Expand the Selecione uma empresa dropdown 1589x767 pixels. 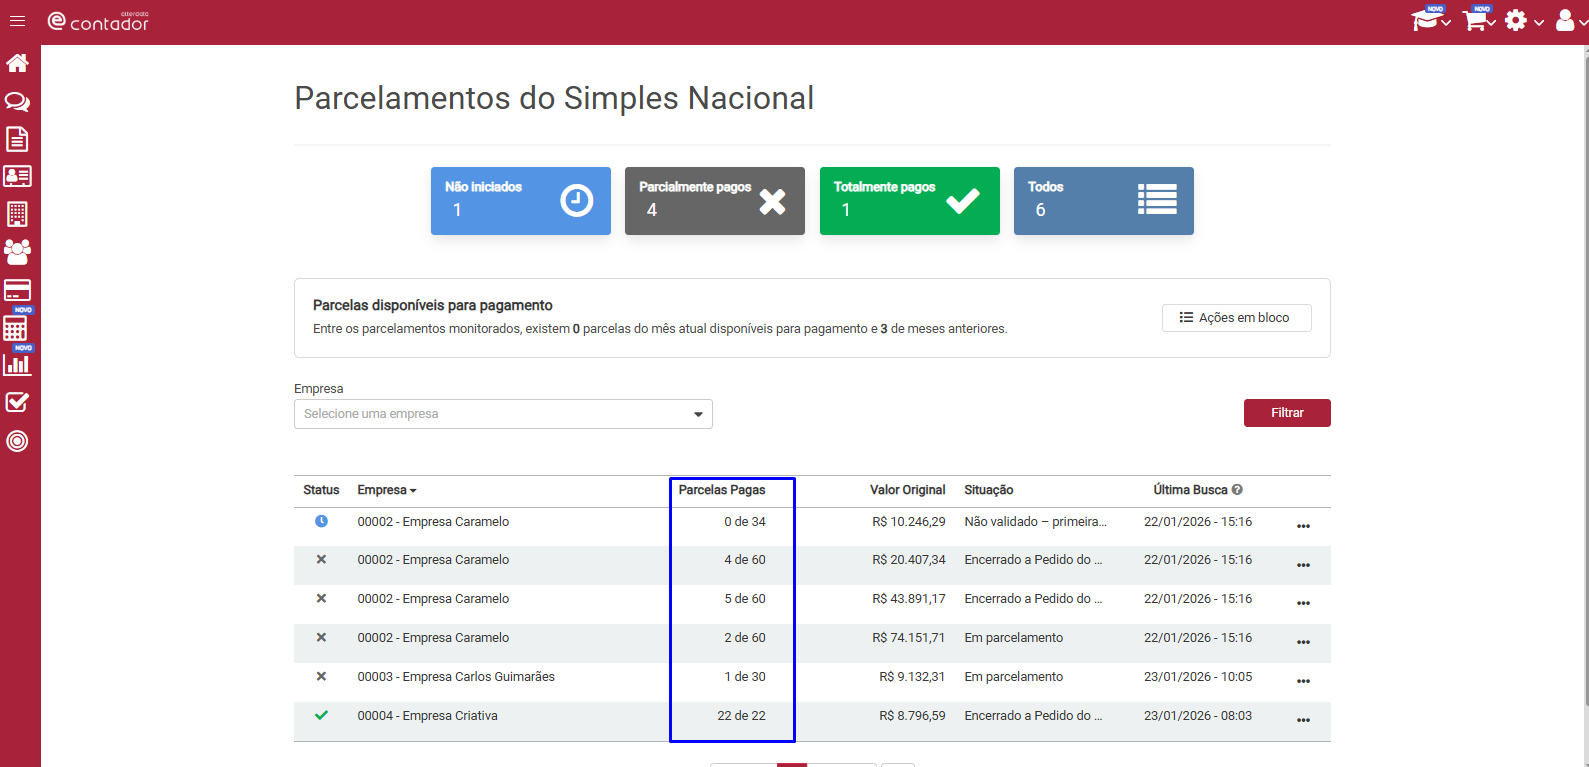(503, 414)
